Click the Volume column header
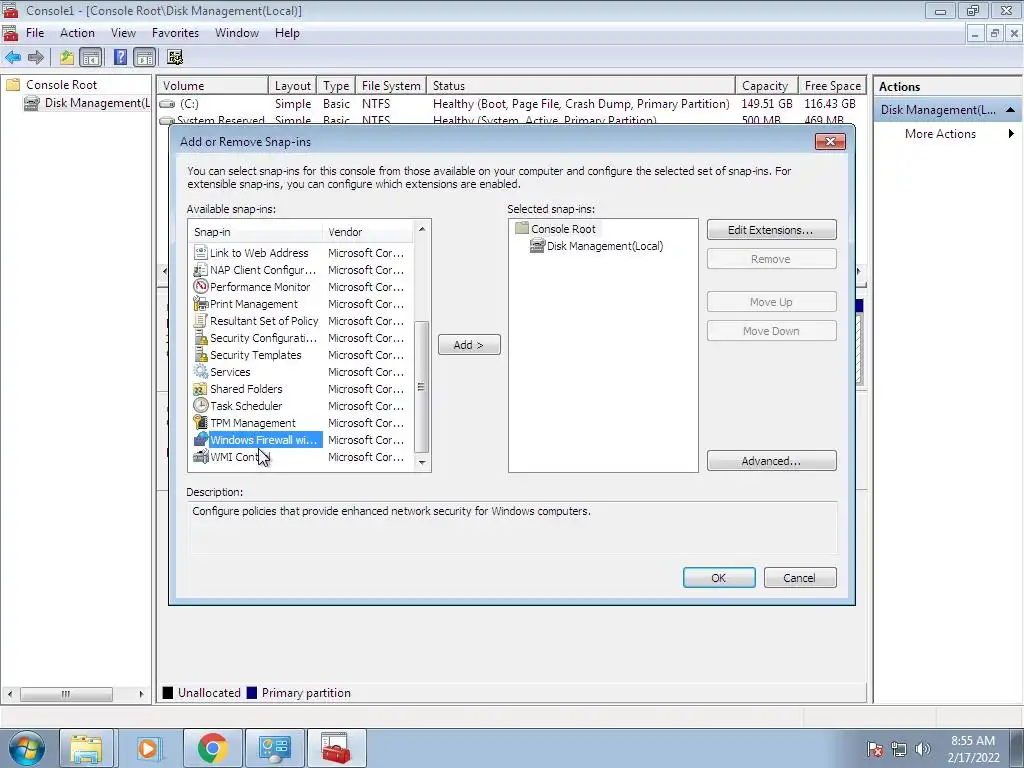The image size is (1024, 768). [213, 86]
